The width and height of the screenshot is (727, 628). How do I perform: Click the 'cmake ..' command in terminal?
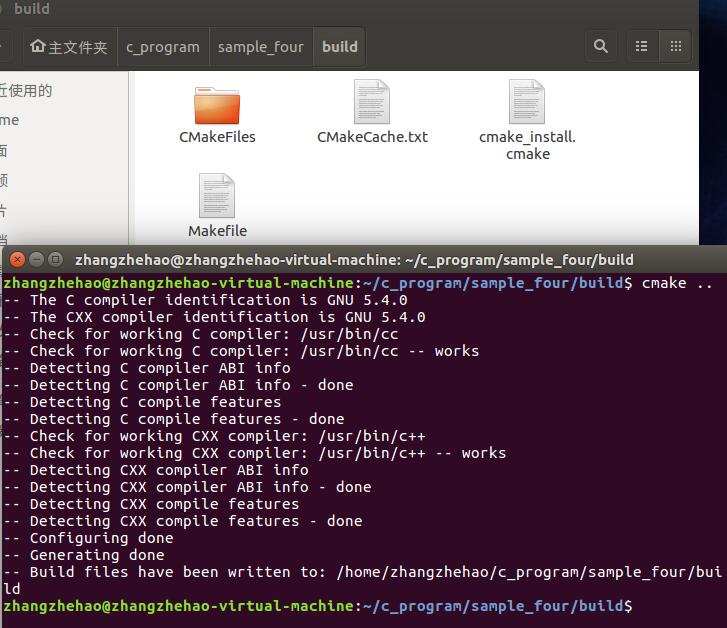click(677, 283)
